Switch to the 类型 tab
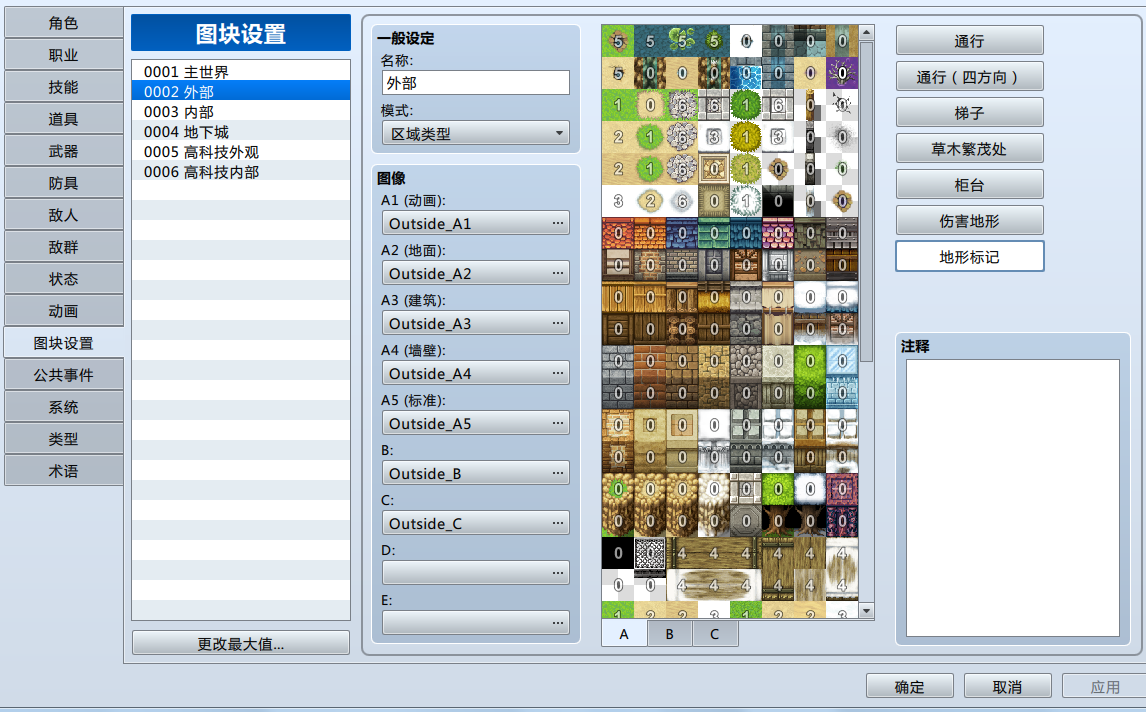Image resolution: width=1146 pixels, height=712 pixels. tap(64, 439)
